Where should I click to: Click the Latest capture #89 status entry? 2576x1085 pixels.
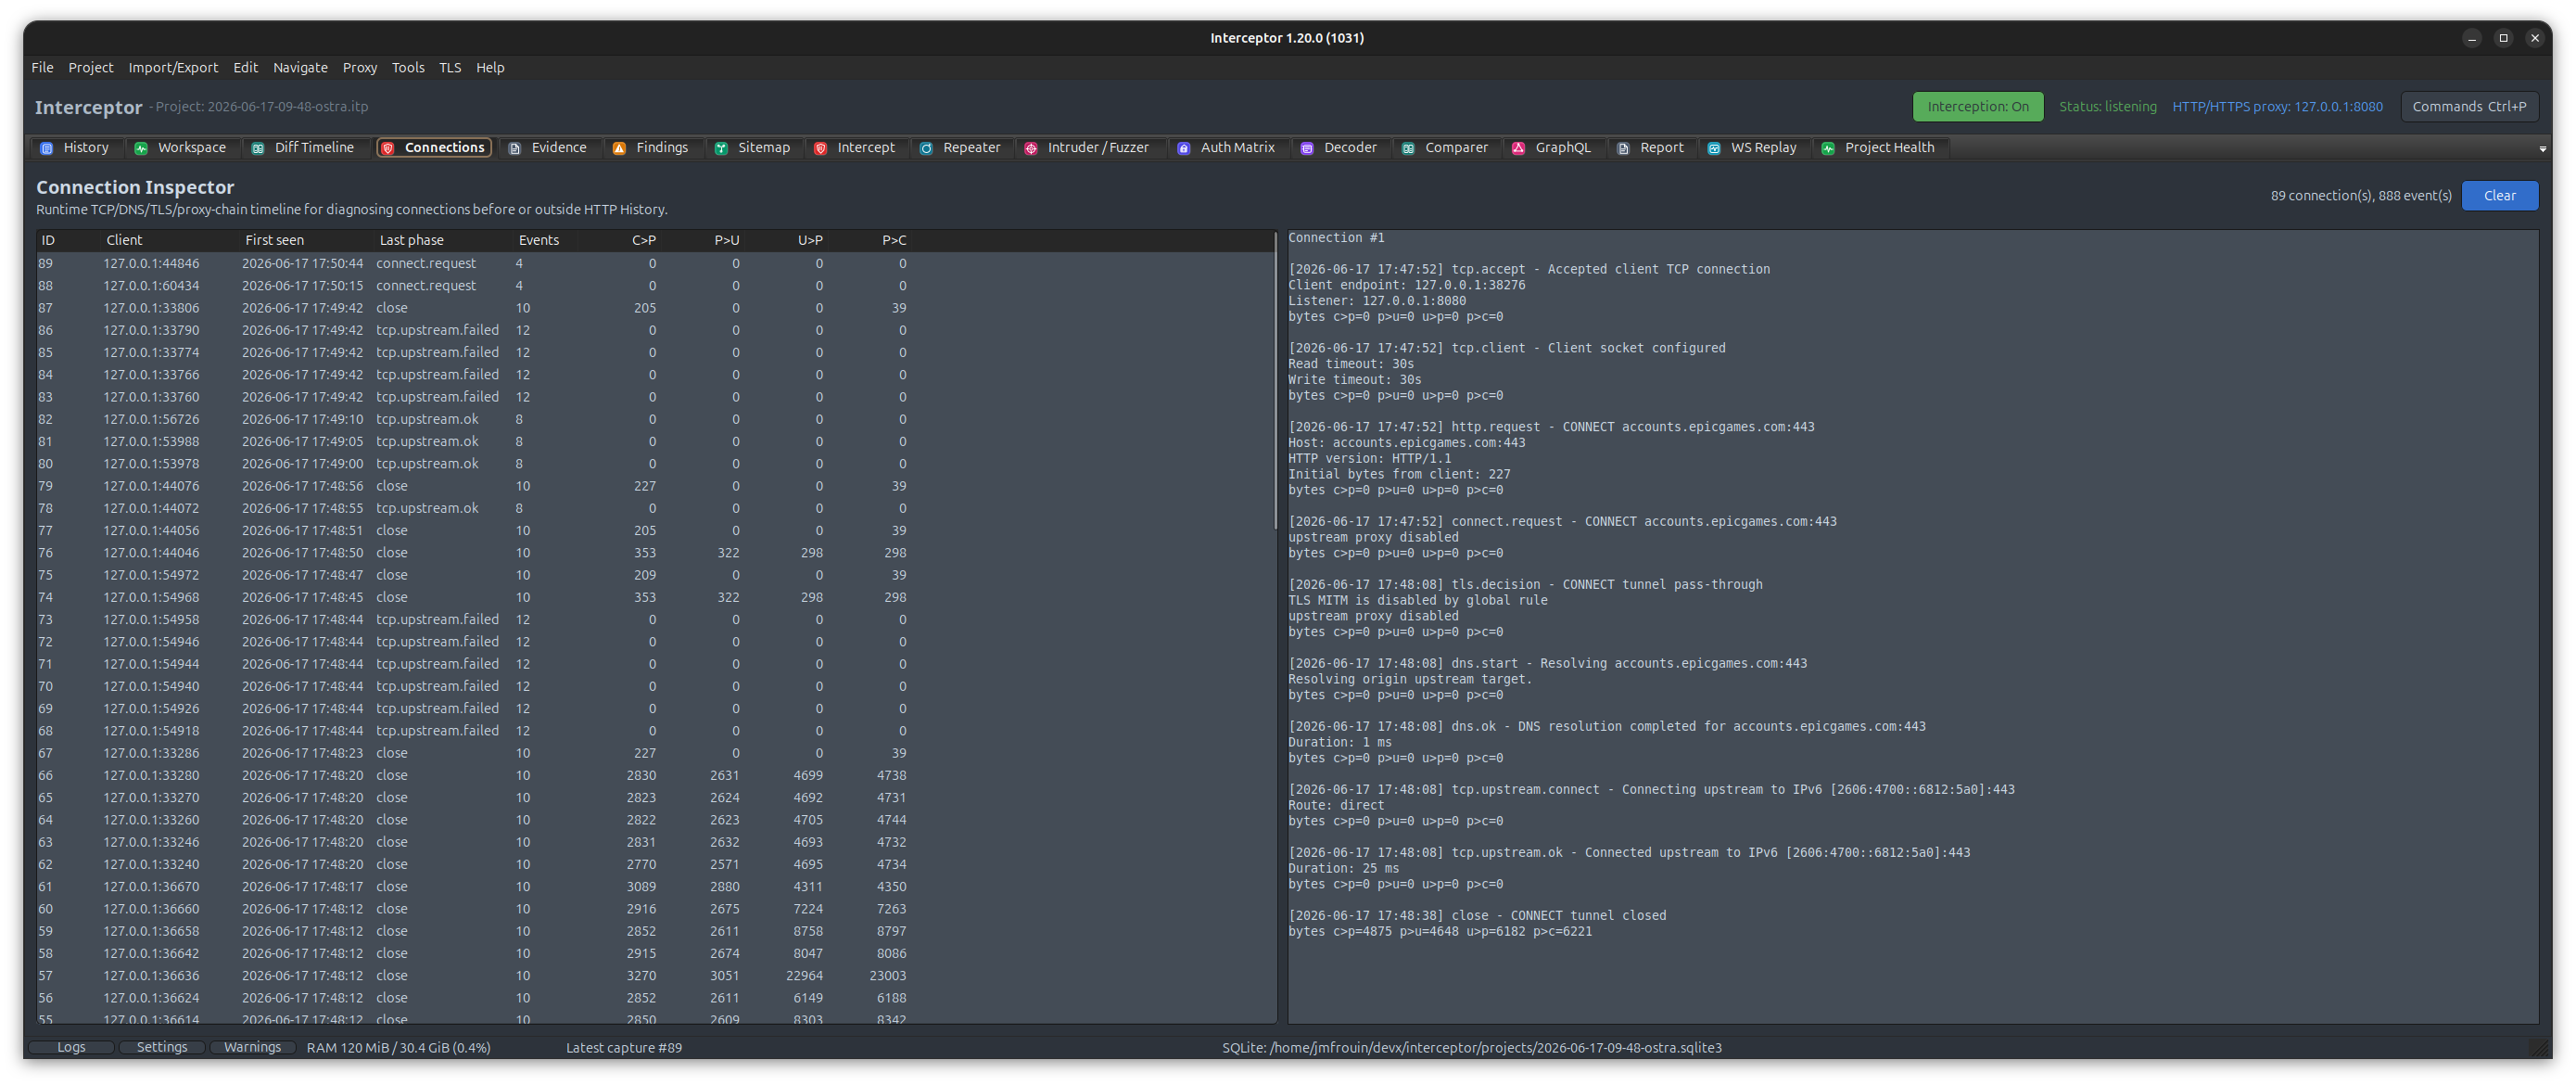tap(624, 1047)
